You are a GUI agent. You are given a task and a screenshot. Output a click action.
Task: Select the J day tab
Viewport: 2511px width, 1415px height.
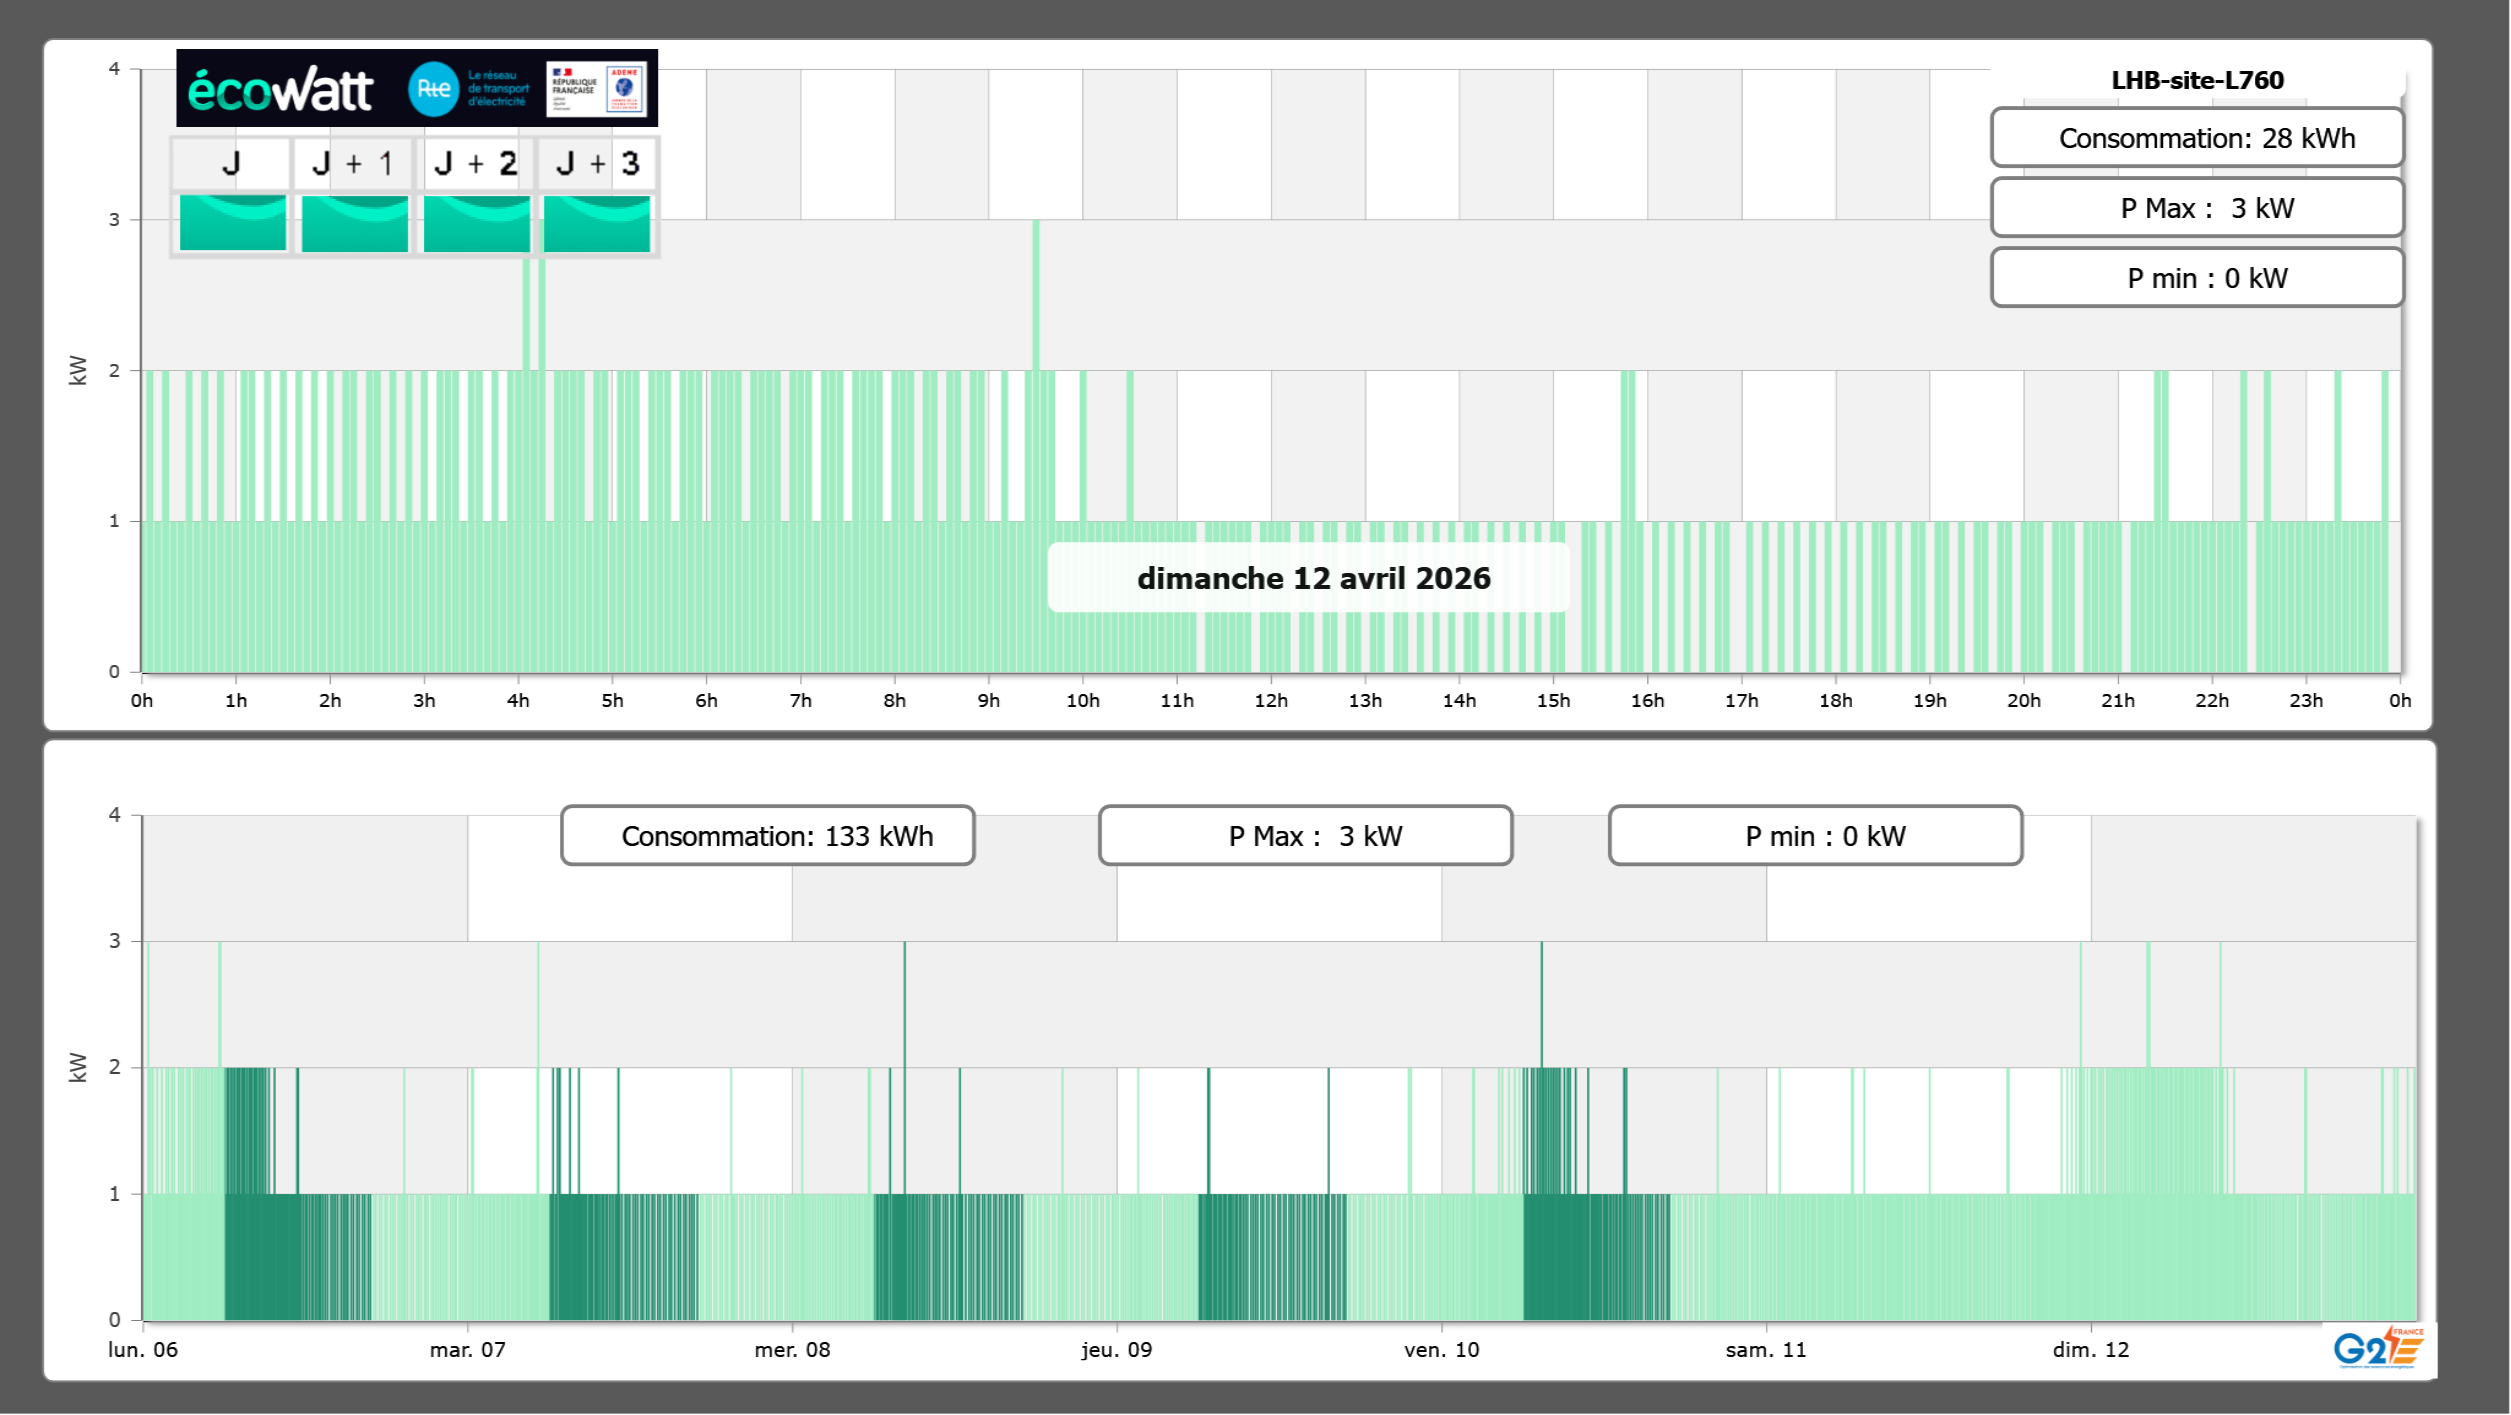[x=231, y=163]
